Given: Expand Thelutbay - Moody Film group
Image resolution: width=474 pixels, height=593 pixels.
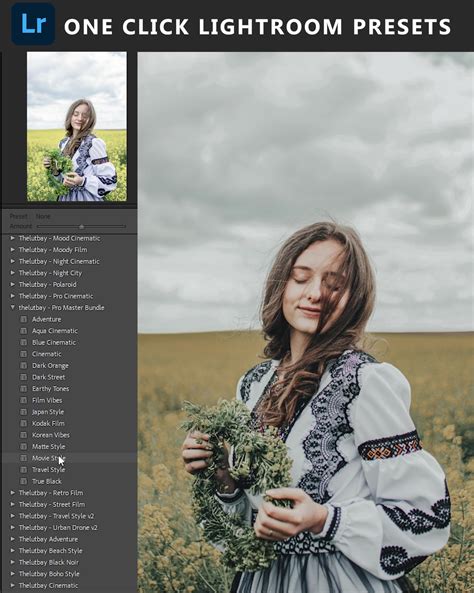Looking at the screenshot, I should click(12, 250).
